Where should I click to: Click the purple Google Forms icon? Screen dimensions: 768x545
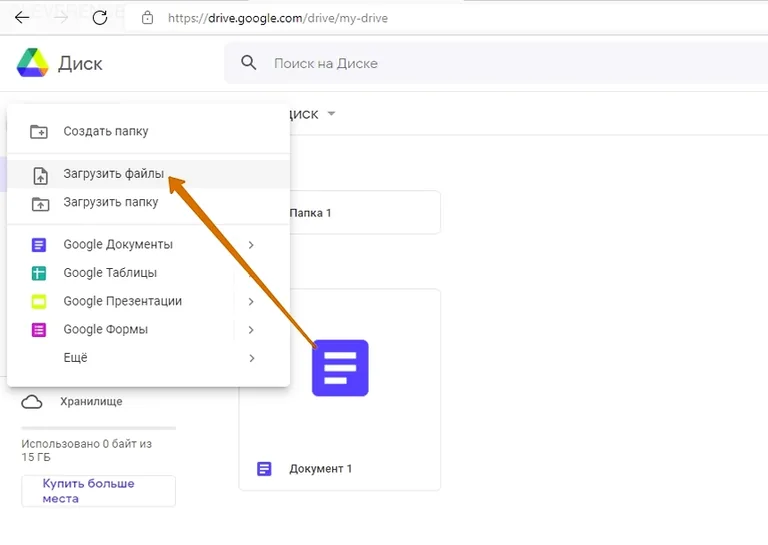[x=39, y=330]
